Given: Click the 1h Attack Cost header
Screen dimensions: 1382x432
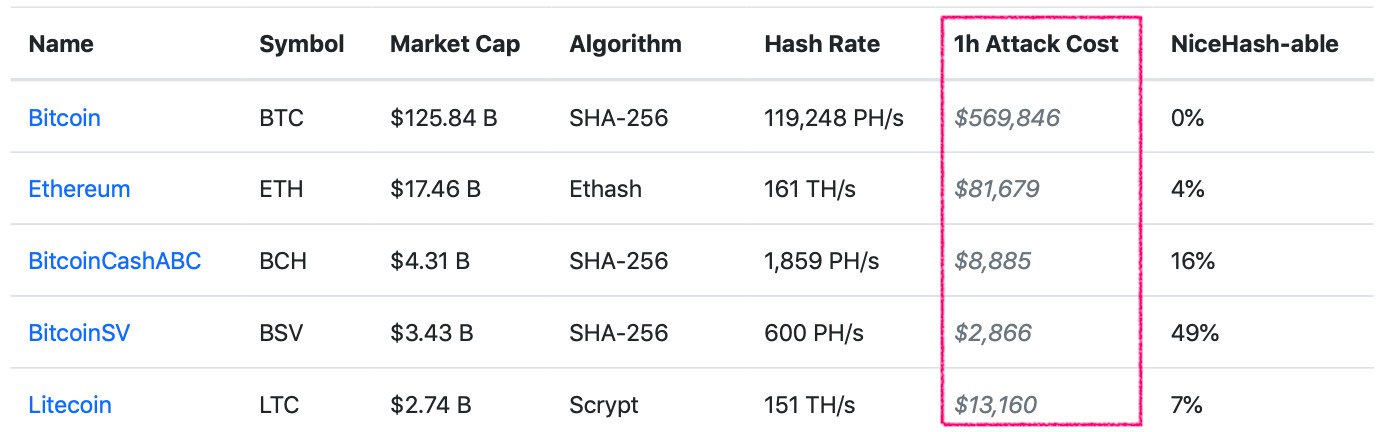Looking at the screenshot, I should coord(1036,44).
